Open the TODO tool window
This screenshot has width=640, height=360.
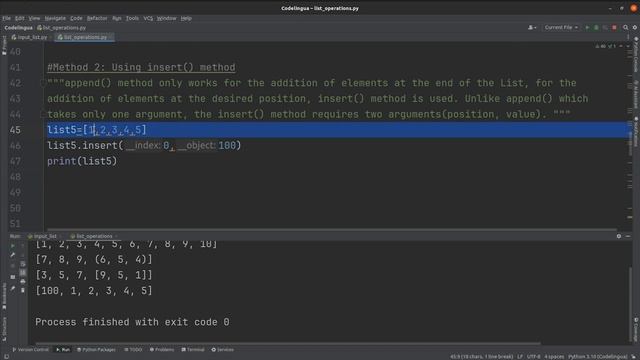[x=133, y=350]
